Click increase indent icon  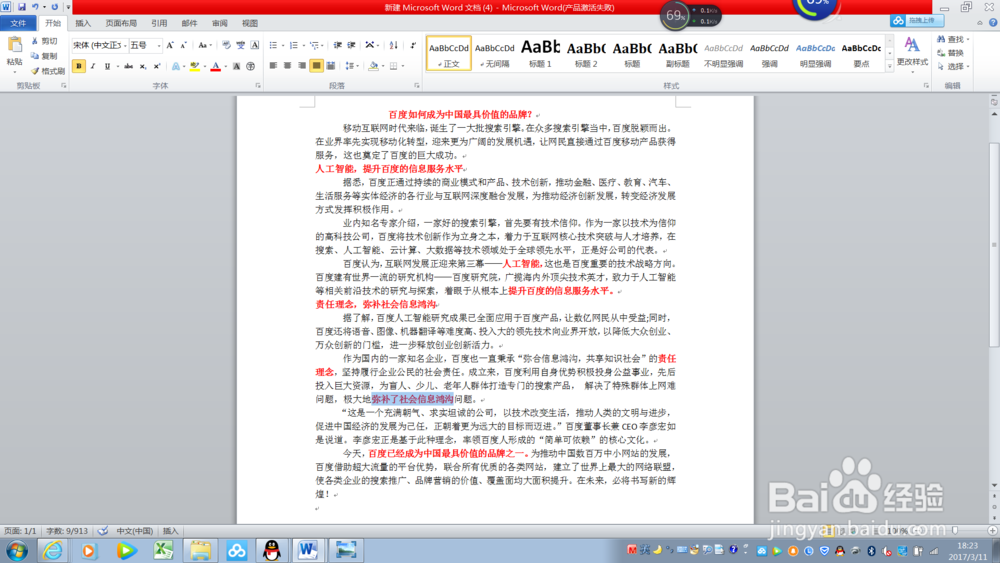click(x=351, y=45)
